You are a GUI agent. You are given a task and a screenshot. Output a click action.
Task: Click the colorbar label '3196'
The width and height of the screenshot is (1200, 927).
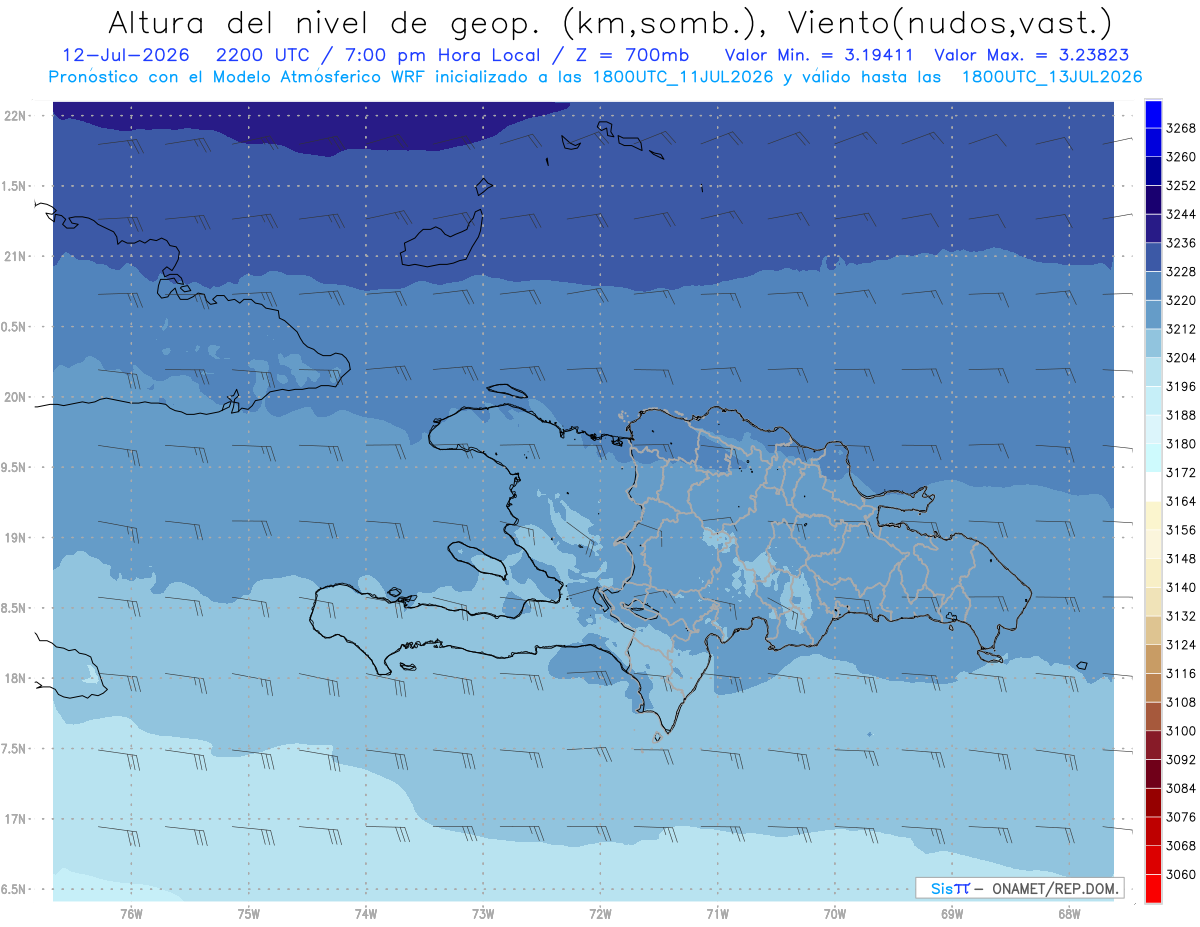[1181, 386]
